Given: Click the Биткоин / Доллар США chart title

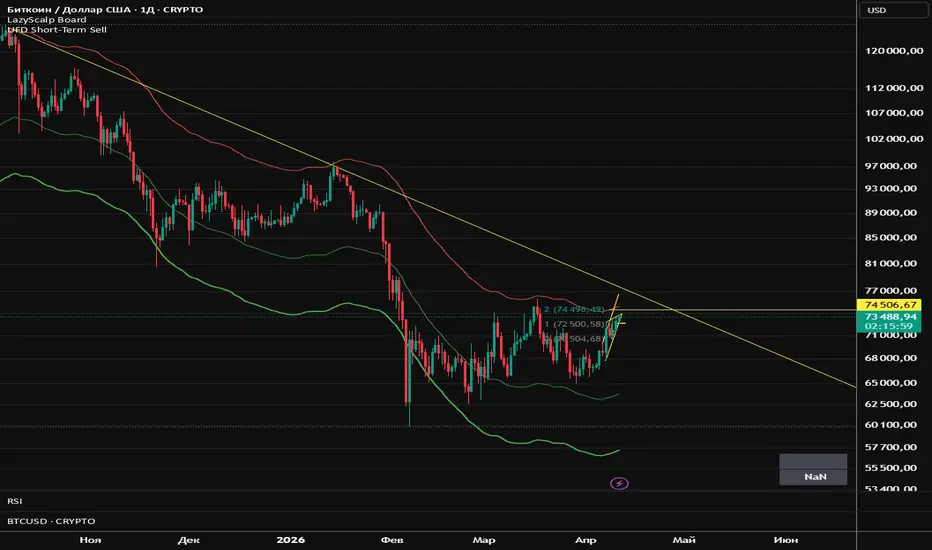Looking at the screenshot, I should pyautogui.click(x=105, y=10).
